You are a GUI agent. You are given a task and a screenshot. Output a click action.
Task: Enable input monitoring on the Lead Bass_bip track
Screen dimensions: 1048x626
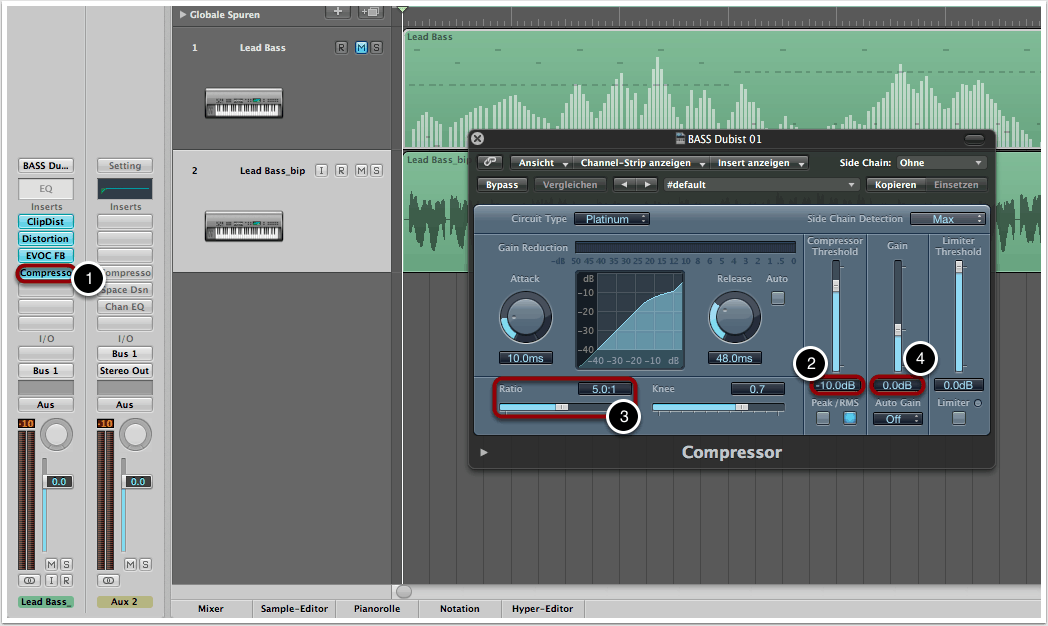(321, 171)
